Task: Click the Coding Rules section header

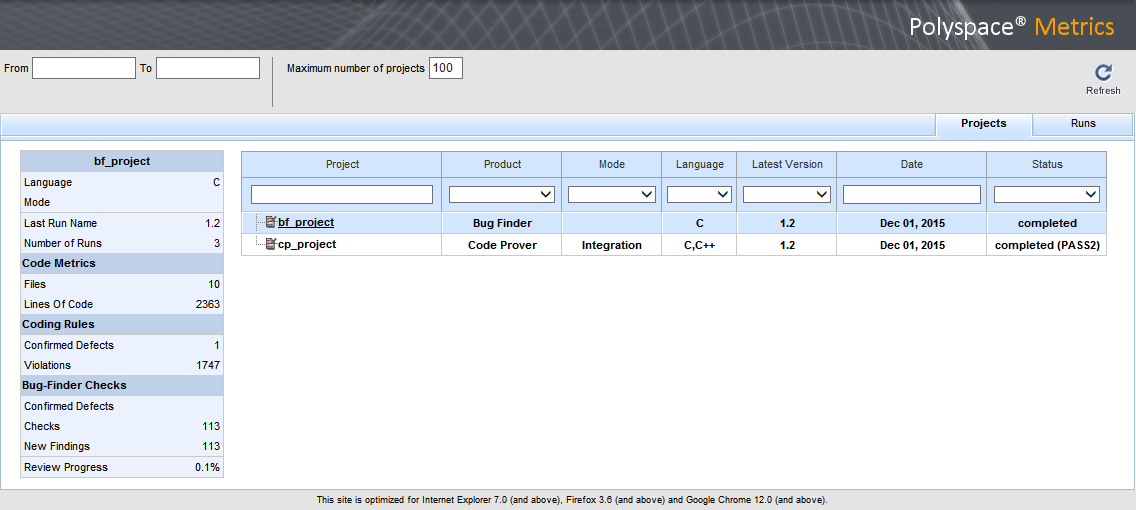Action: tap(122, 324)
